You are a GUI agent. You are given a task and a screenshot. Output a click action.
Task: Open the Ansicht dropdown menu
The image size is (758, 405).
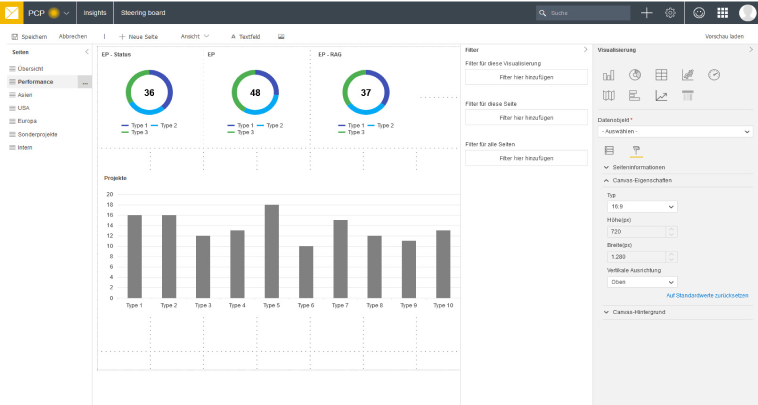coord(194,36)
